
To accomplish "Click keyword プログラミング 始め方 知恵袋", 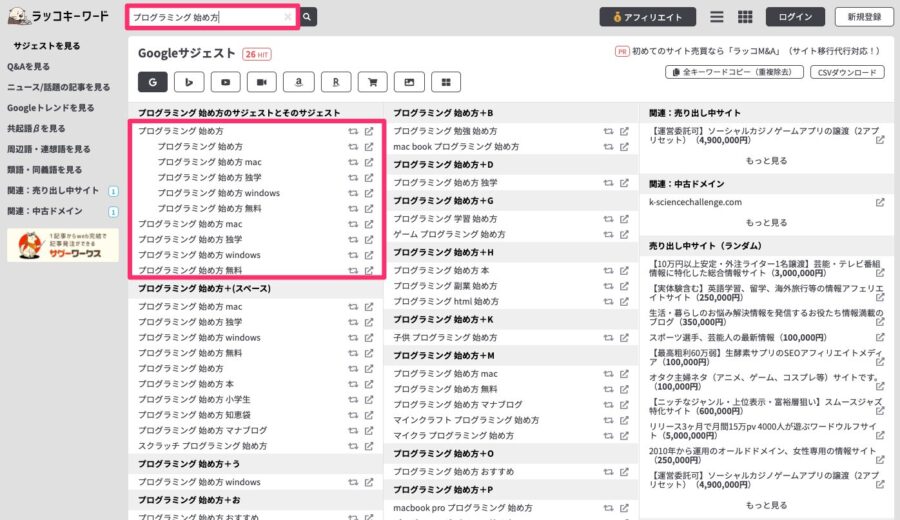I will tap(194, 415).
